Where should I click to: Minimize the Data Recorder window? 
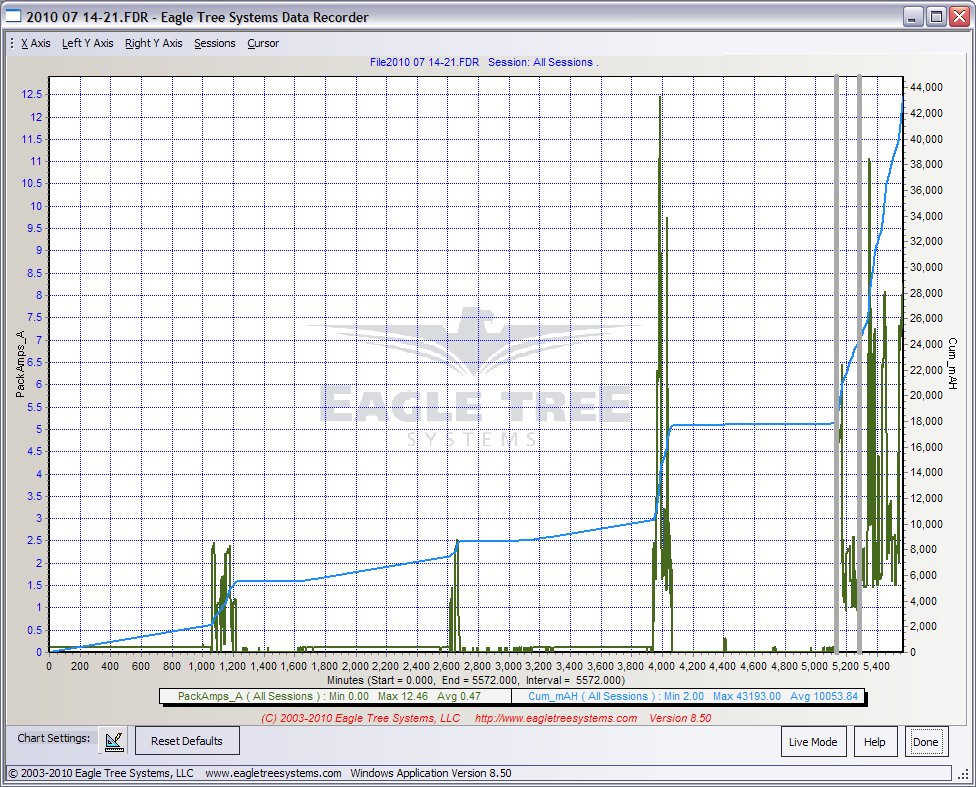coord(913,17)
